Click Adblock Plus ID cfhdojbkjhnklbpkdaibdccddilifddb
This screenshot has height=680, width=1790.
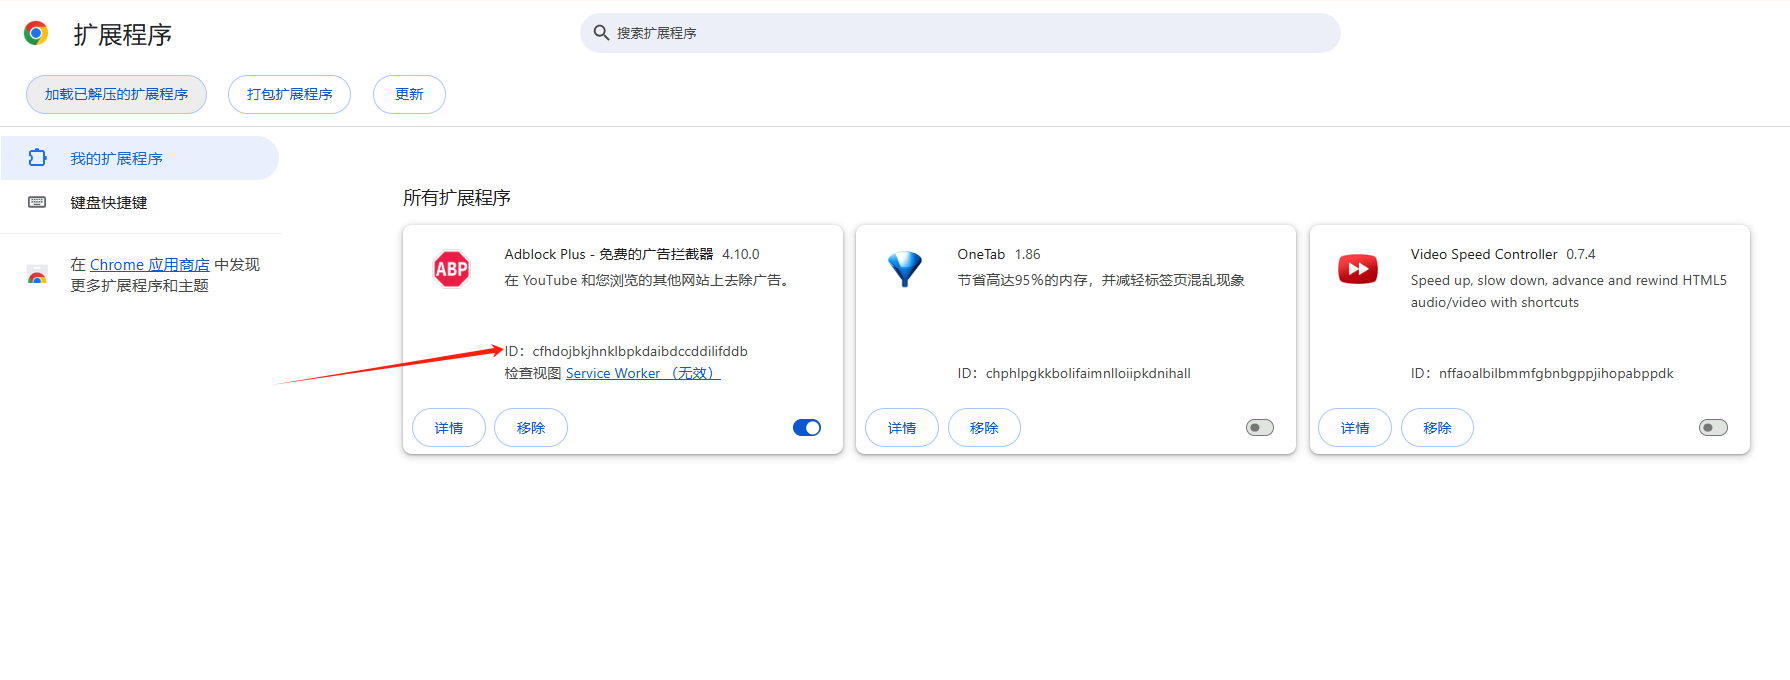(626, 351)
